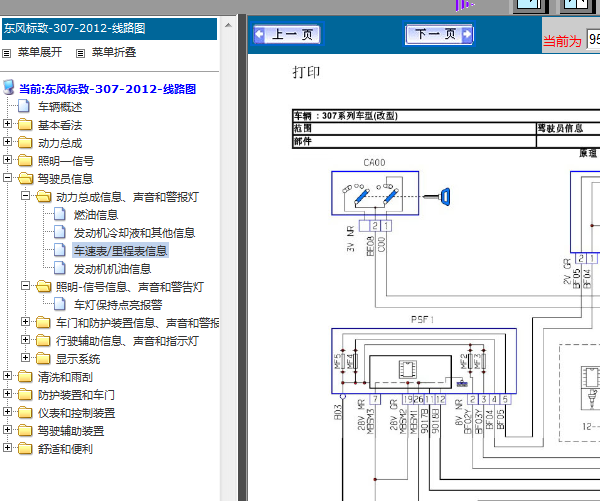Click the document icon next to 发动机机油信息
600x501 pixels.
point(60,268)
